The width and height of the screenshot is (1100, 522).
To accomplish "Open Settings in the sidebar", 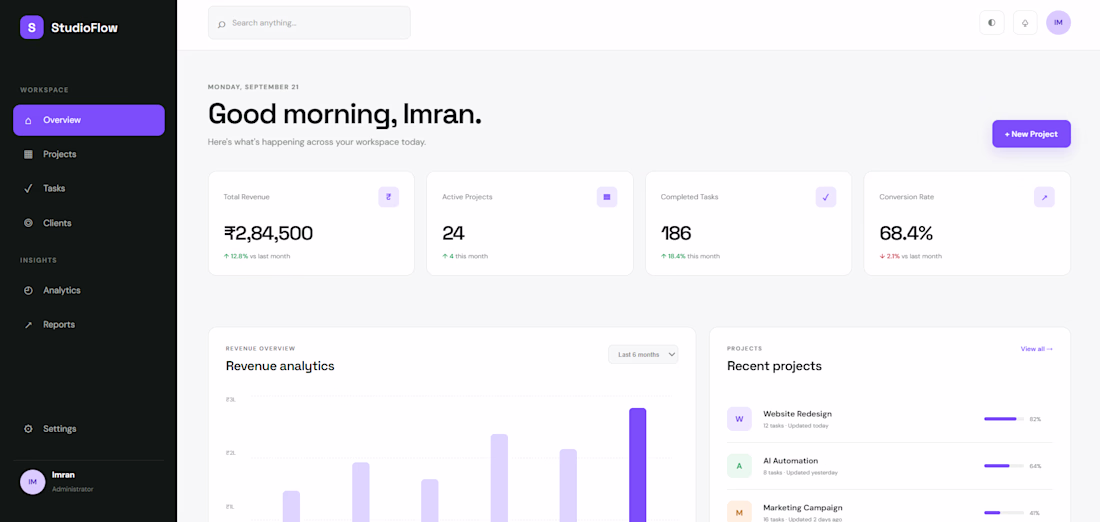I will point(89,429).
